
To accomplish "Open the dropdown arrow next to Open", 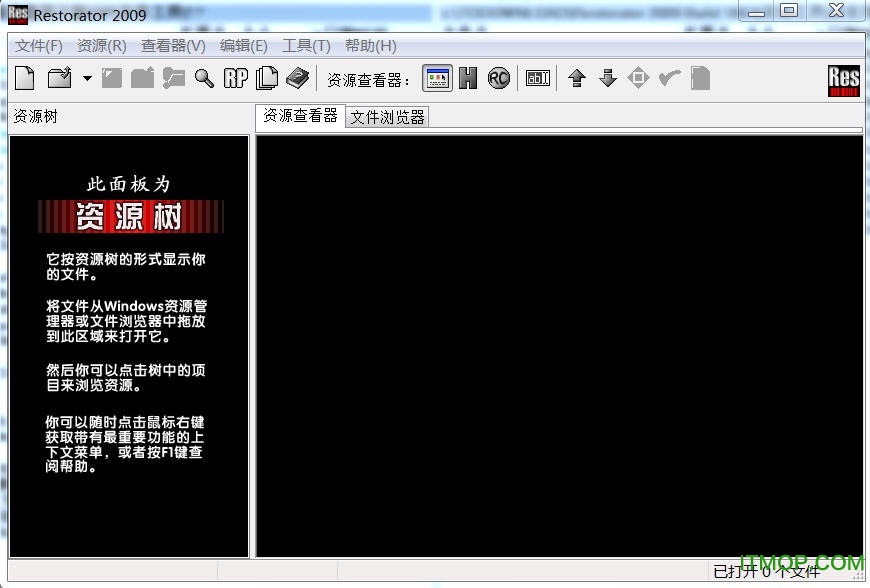I will [87, 78].
